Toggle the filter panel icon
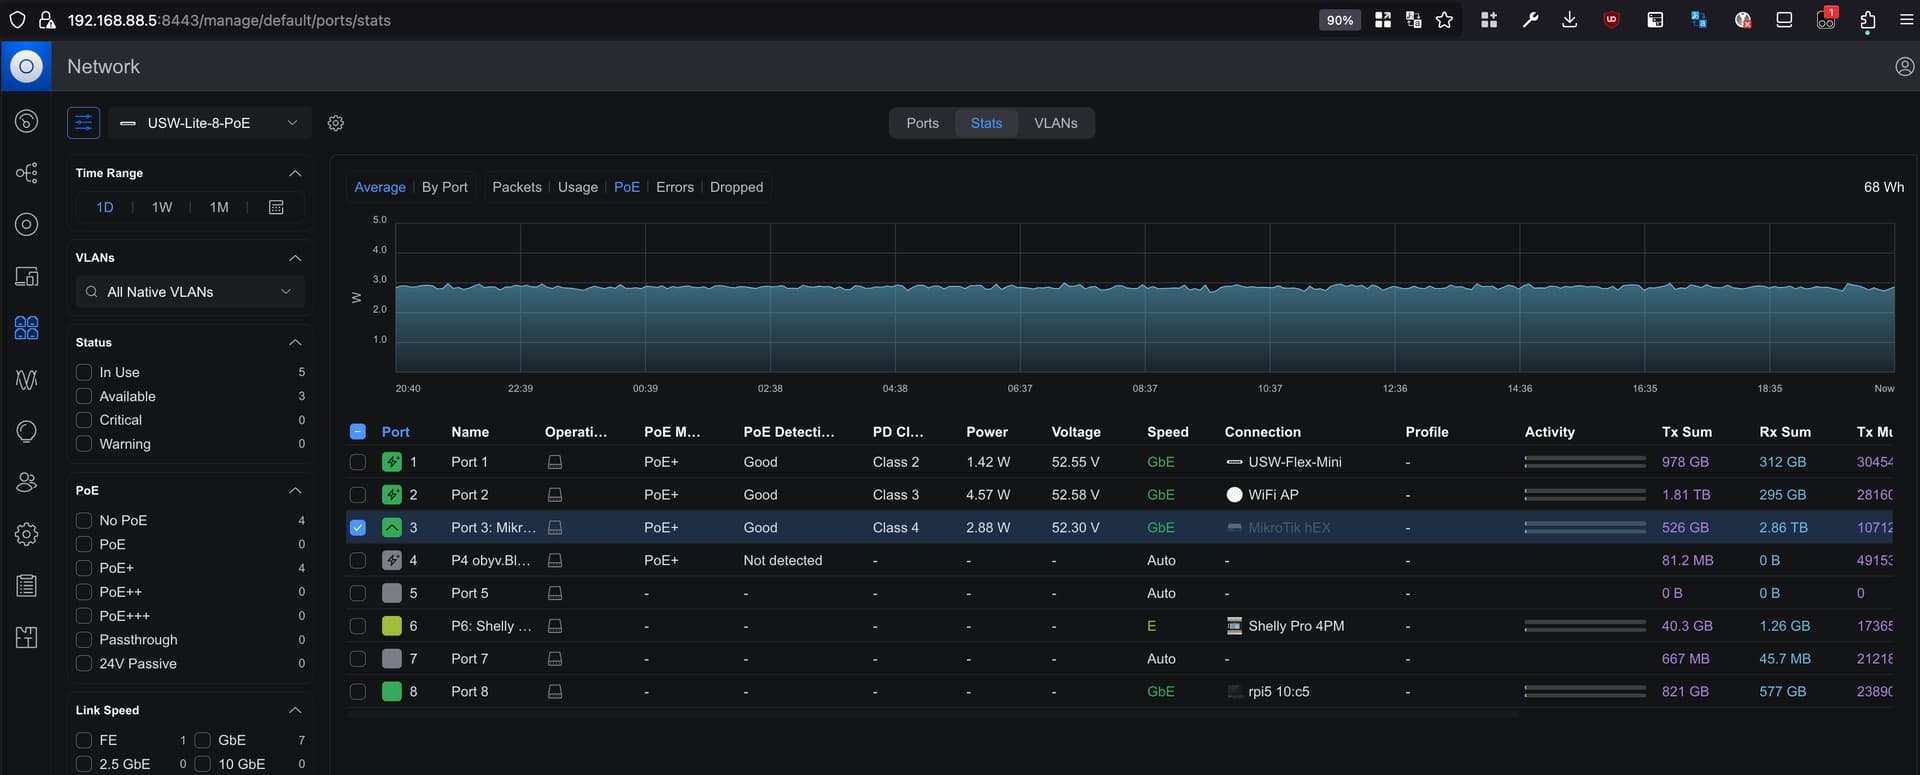The image size is (1920, 775). point(84,123)
